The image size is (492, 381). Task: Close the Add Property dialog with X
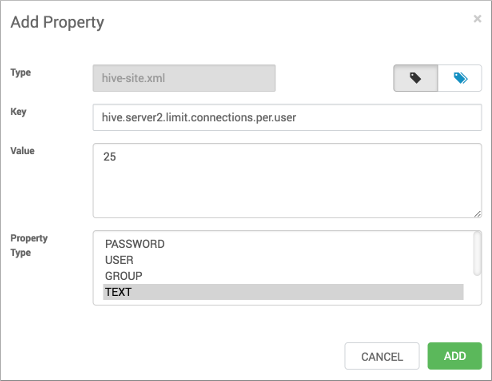pyautogui.click(x=477, y=19)
